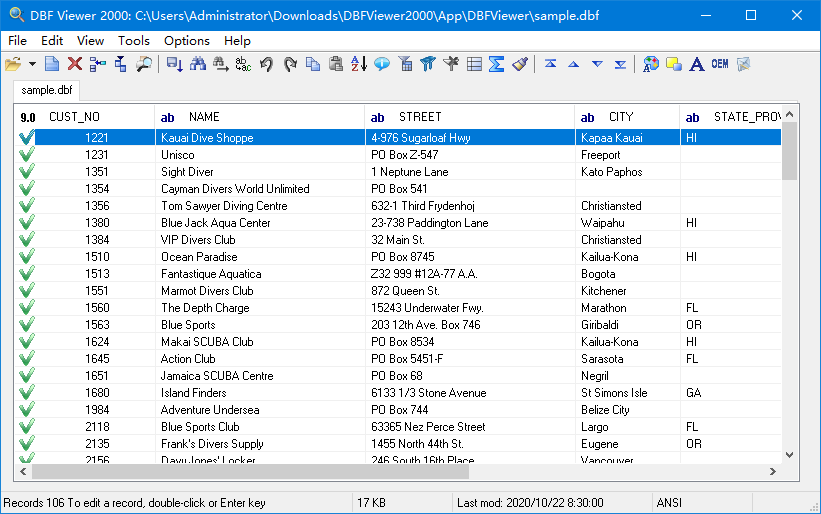Viewport: 821px width, 514px height.
Task: Click horizontal scrollbar left arrow
Action: (x=24, y=472)
